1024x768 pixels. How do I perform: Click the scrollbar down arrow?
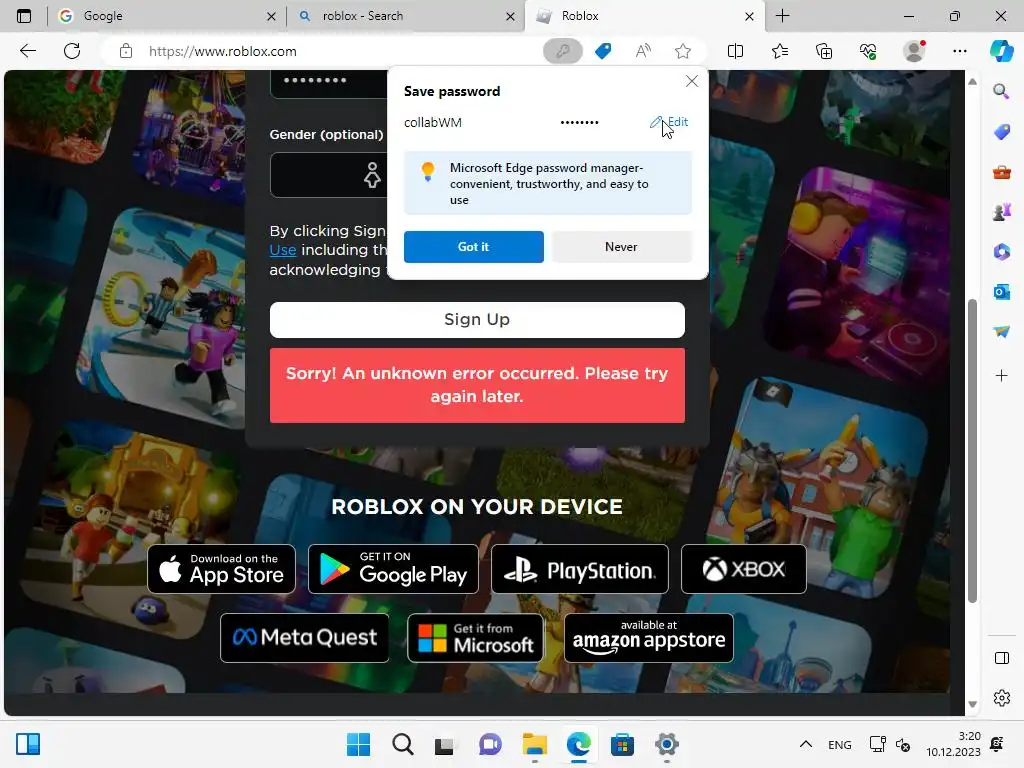(972, 705)
